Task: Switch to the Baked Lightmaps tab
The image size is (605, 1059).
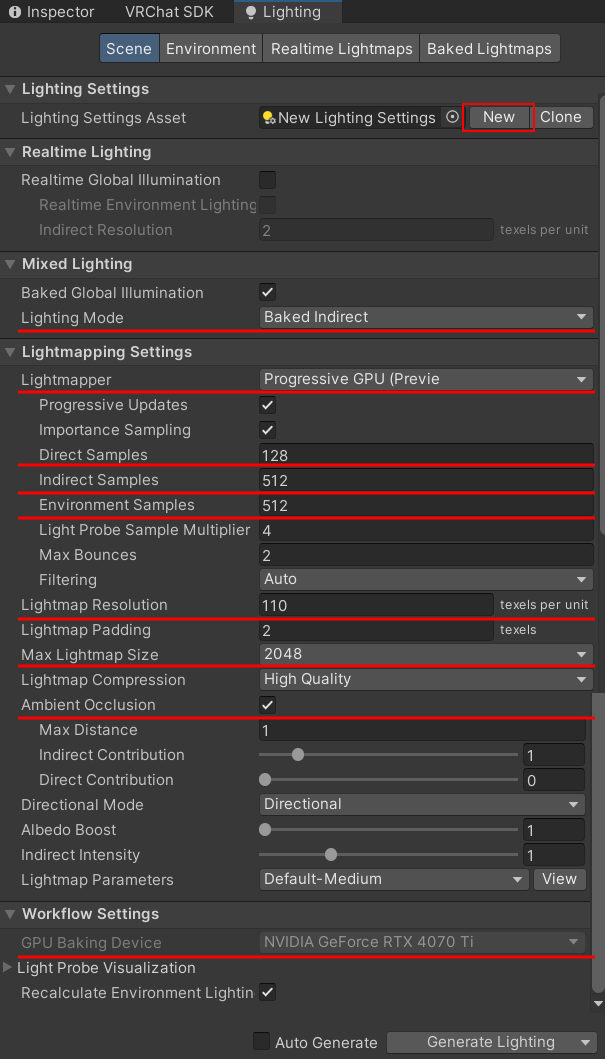Action: coord(488,48)
